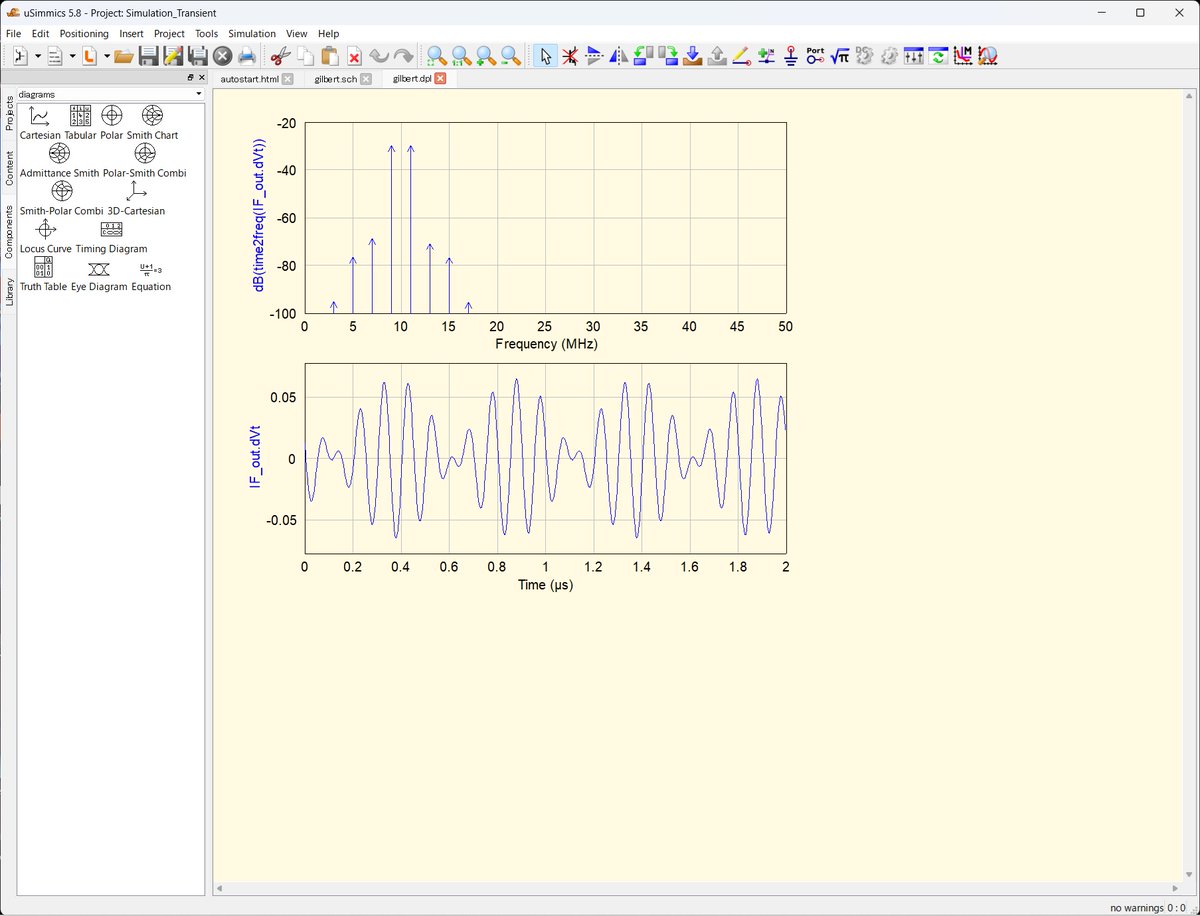
Task: Open the Simulation menu
Action: click(x=251, y=33)
